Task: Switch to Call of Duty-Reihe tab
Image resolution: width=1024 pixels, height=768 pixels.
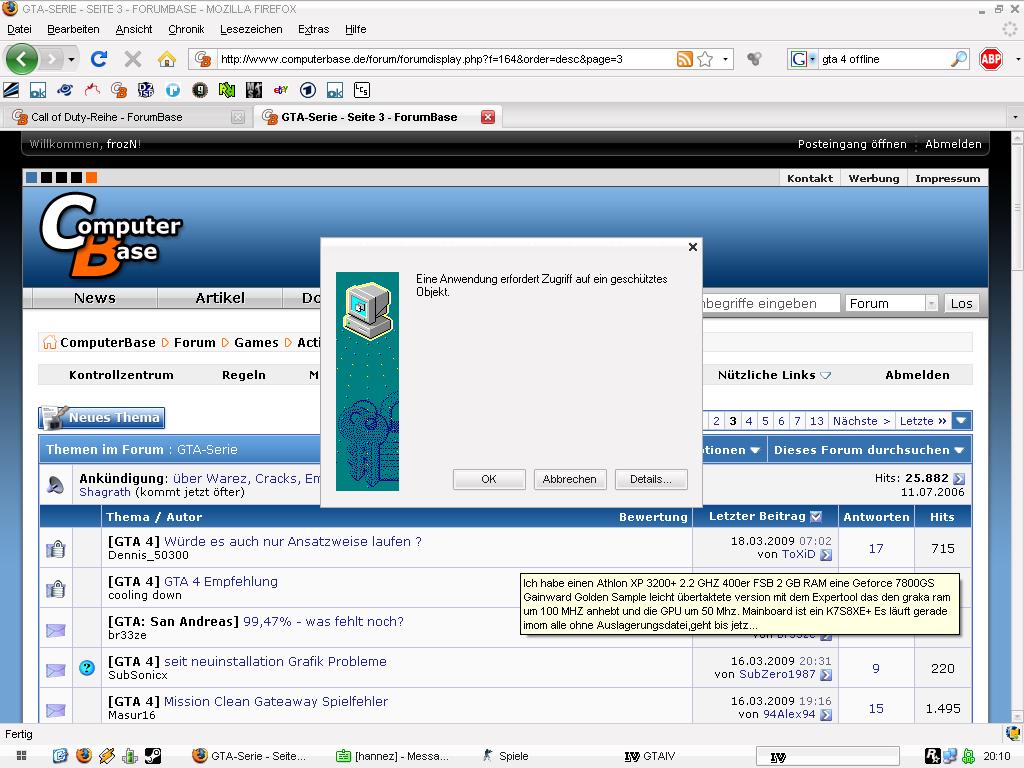Action: coord(128,117)
